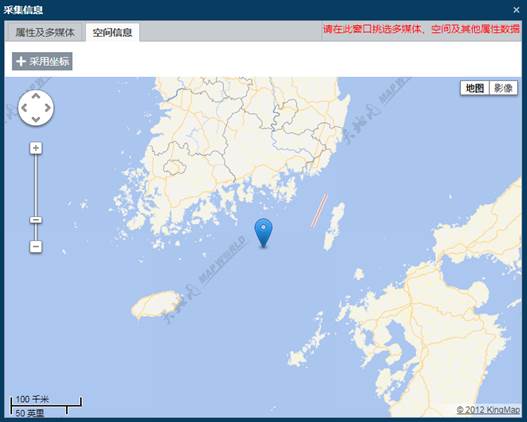Click the double red line in strait
The image size is (527, 422).
tap(319, 210)
